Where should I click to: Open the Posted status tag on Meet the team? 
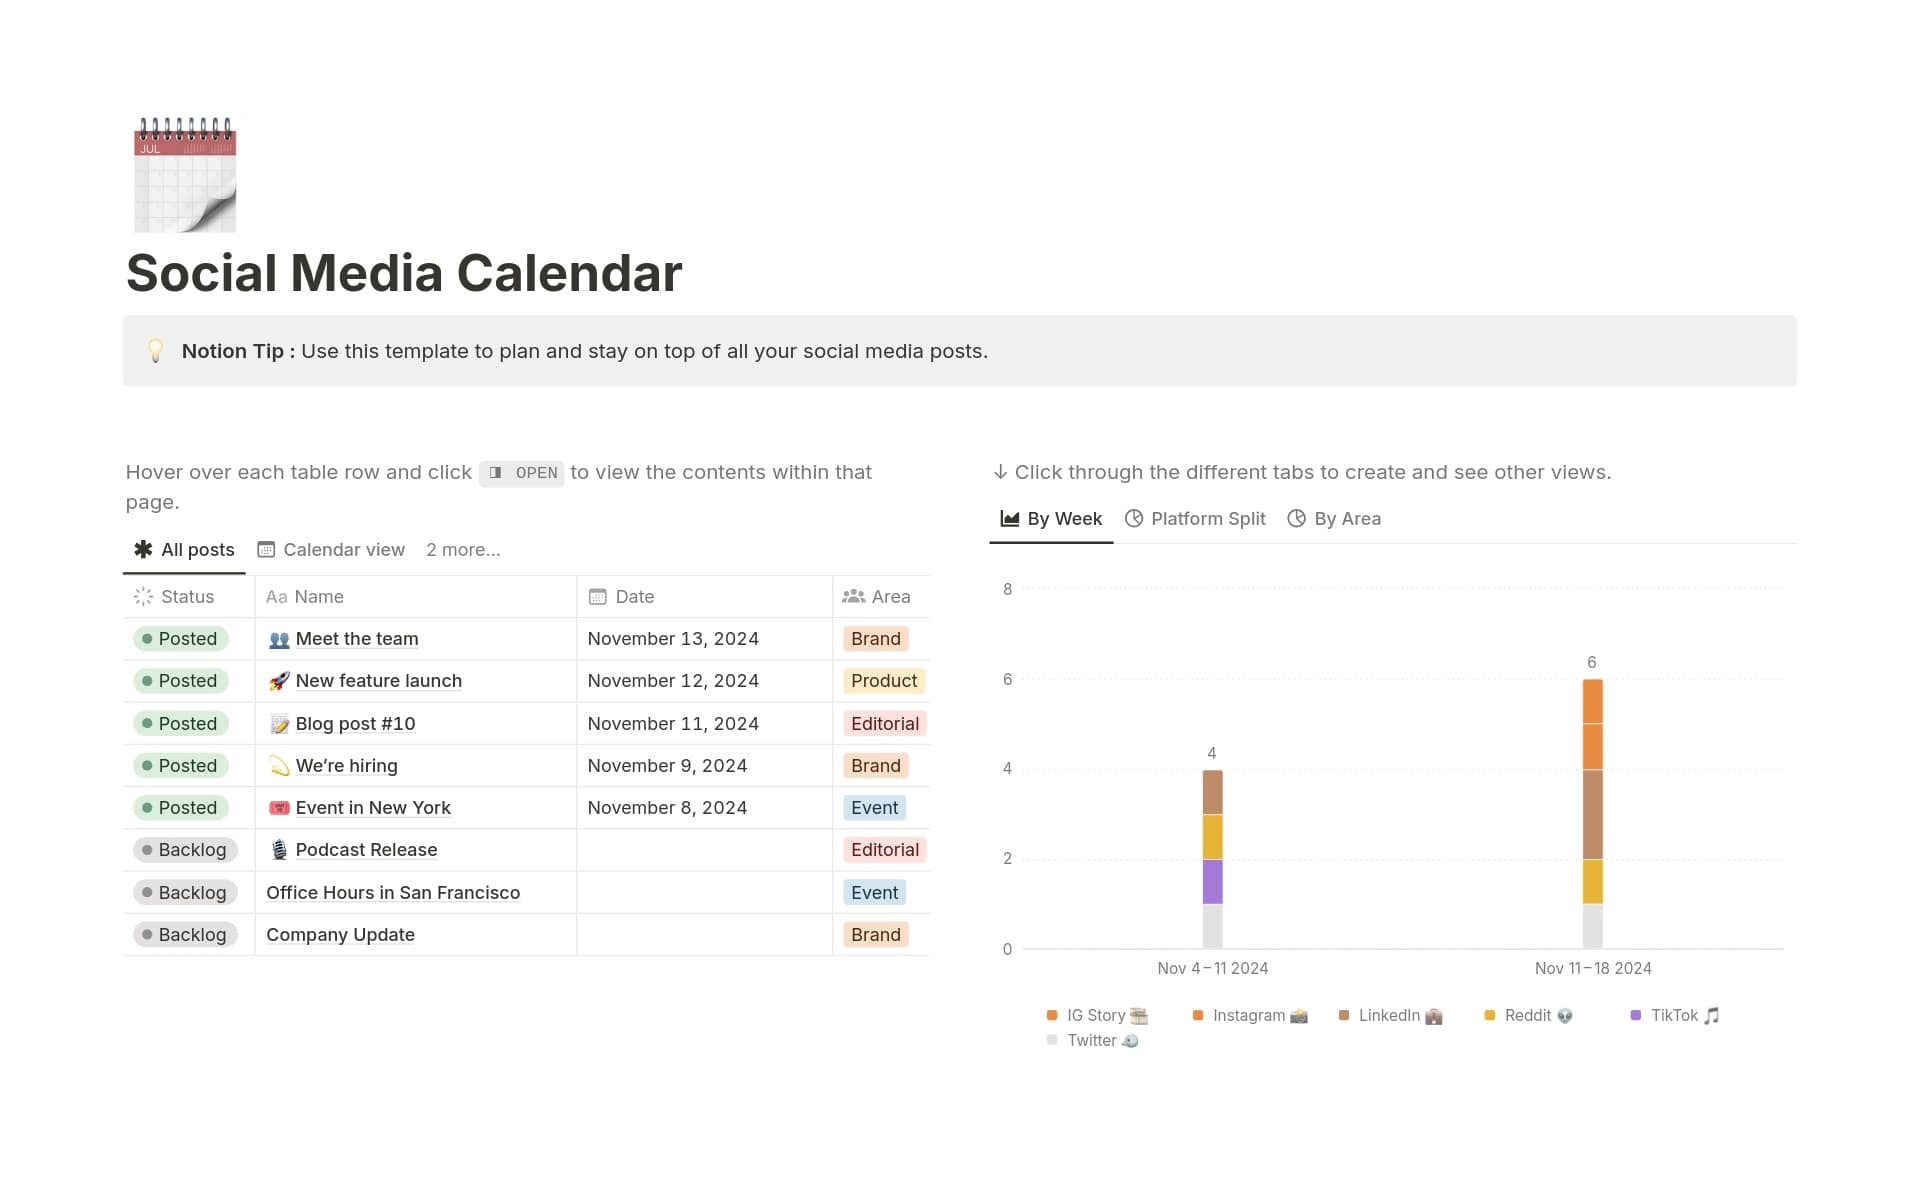click(182, 639)
